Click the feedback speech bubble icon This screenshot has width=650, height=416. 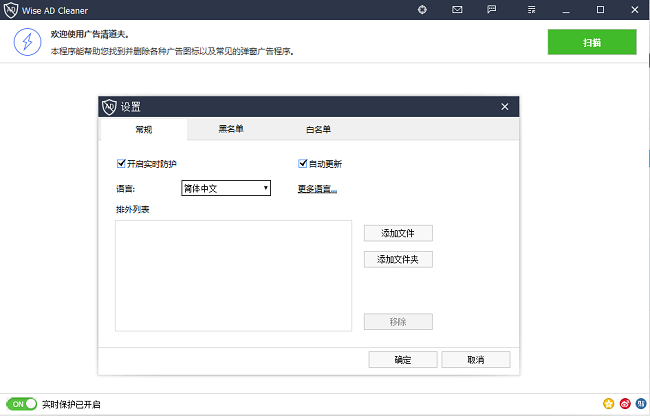[x=491, y=10]
